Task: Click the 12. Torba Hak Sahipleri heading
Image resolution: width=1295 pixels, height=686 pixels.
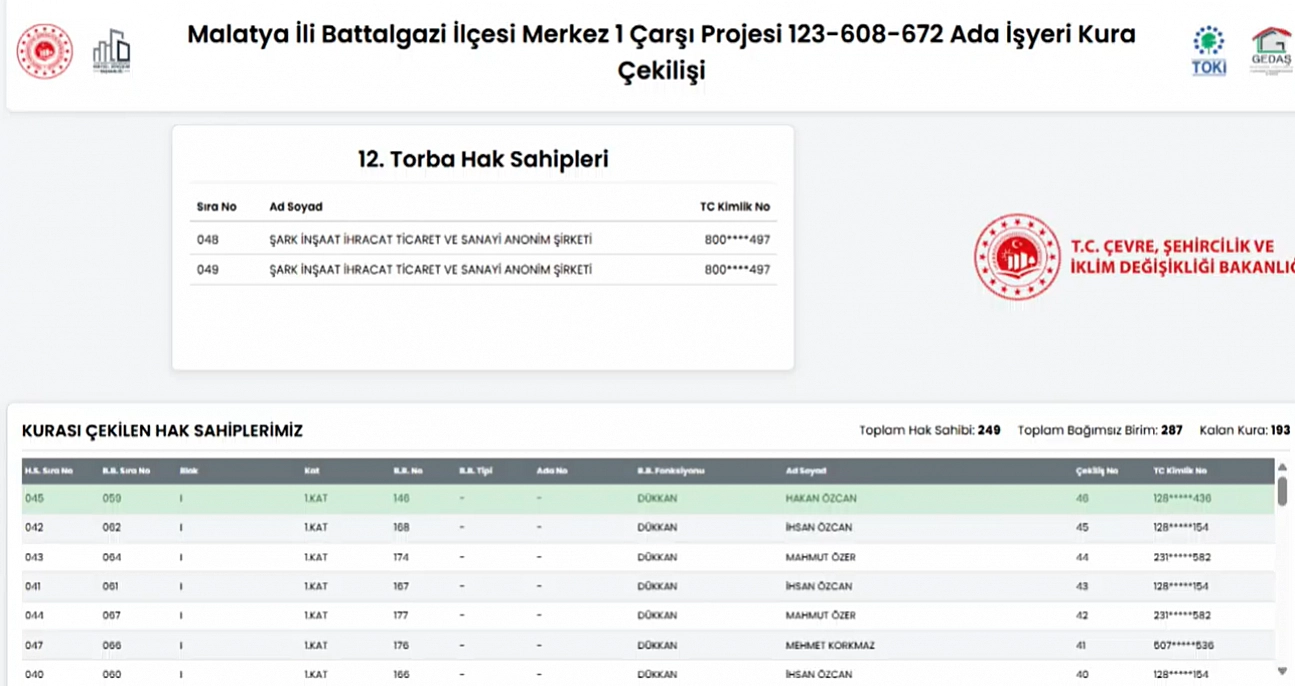Action: [x=483, y=159]
